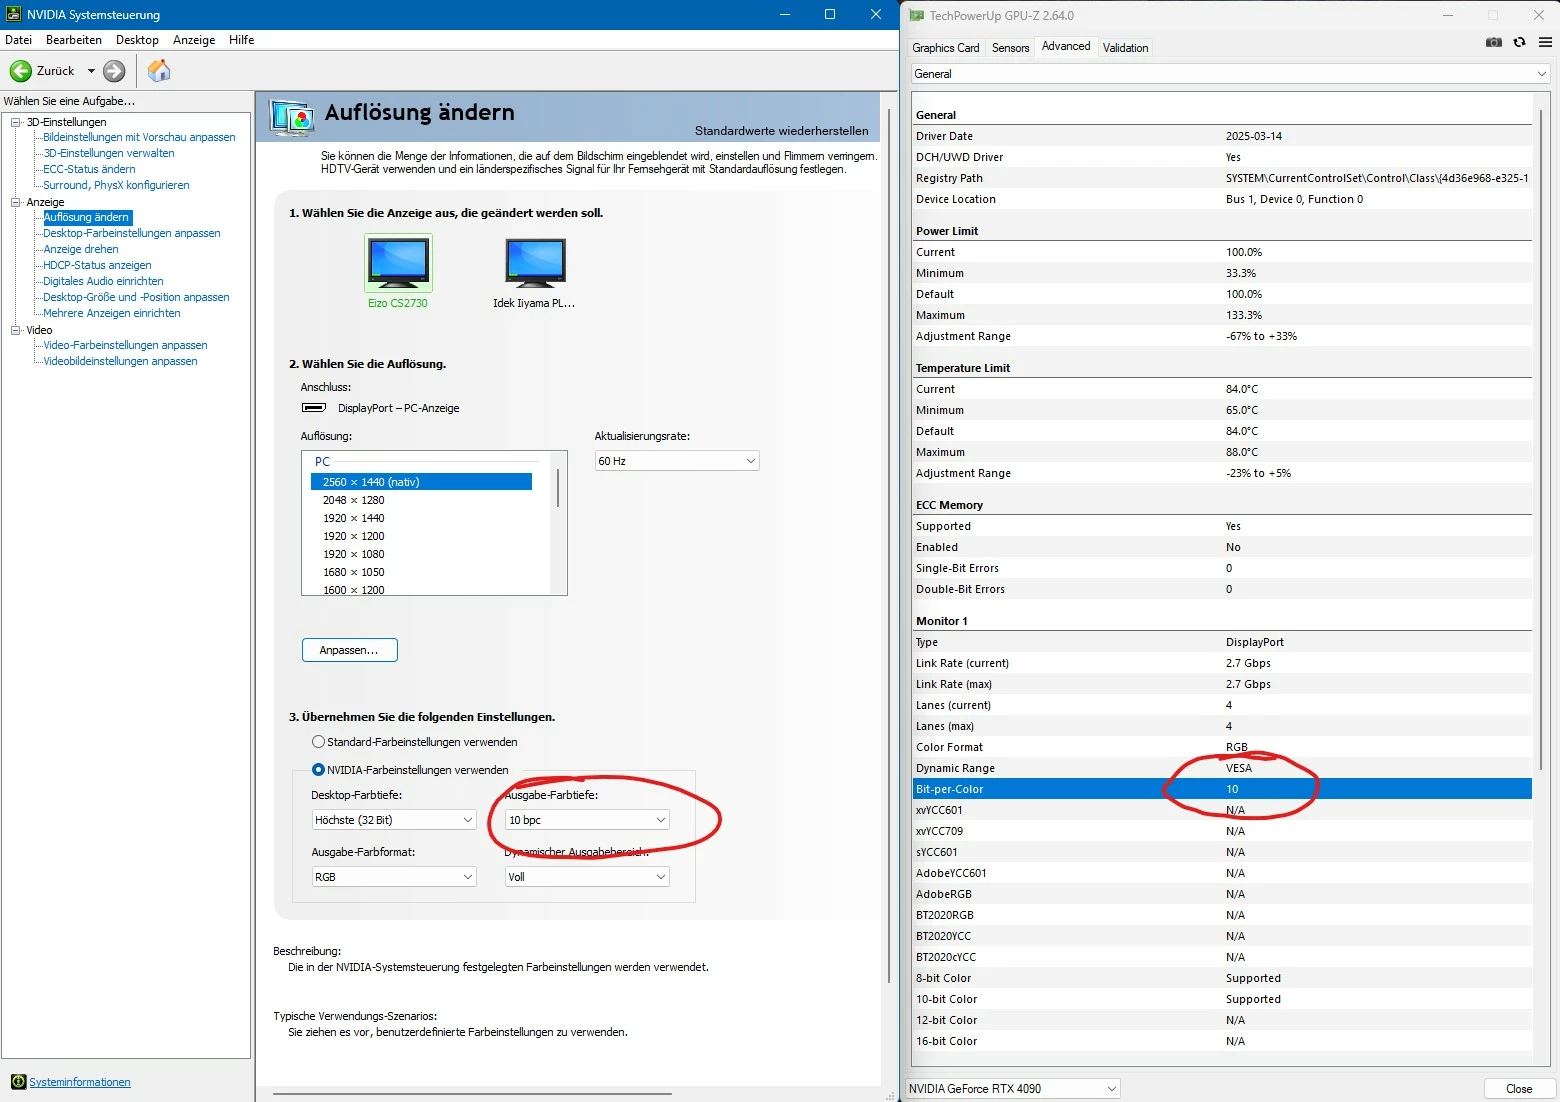This screenshot has width=1560, height=1102.
Task: Open Desktop-Farbeinstellungen anpassen
Action: click(132, 233)
